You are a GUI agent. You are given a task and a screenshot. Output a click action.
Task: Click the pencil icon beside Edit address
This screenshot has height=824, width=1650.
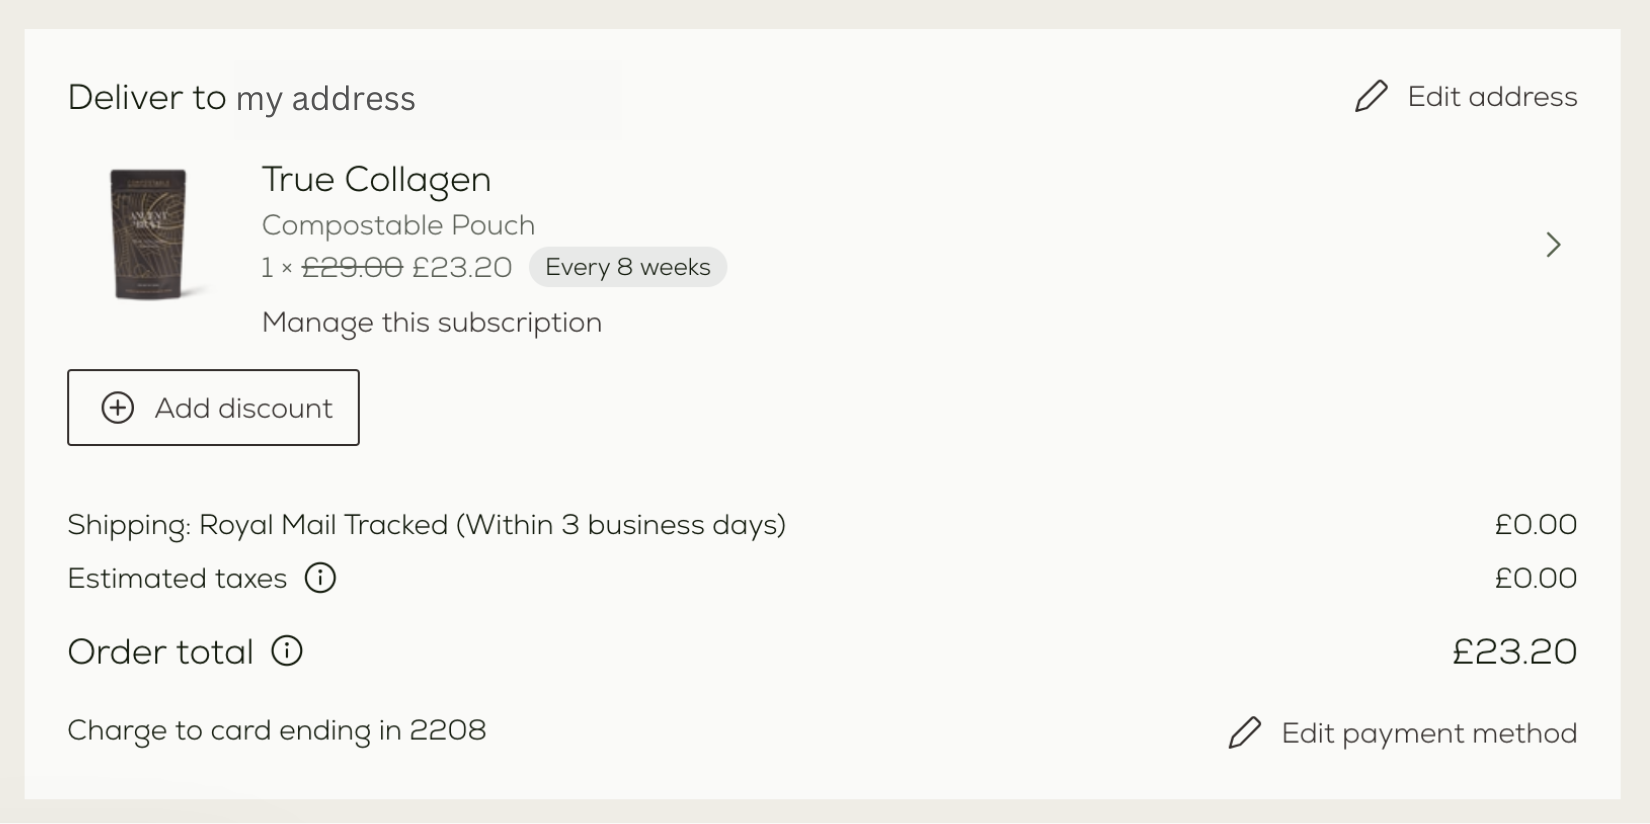[1371, 96]
